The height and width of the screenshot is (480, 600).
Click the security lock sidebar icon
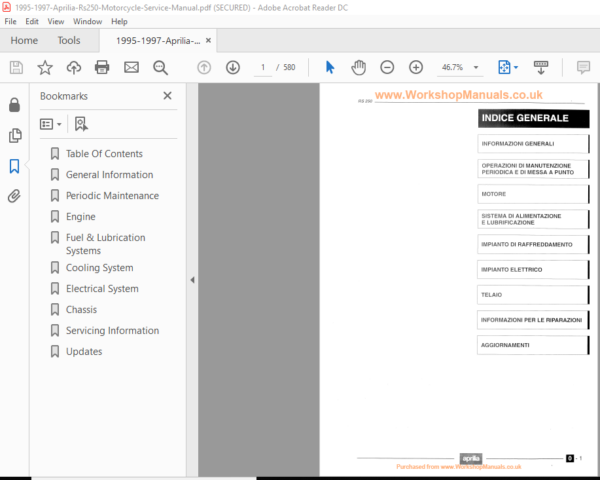pos(15,105)
